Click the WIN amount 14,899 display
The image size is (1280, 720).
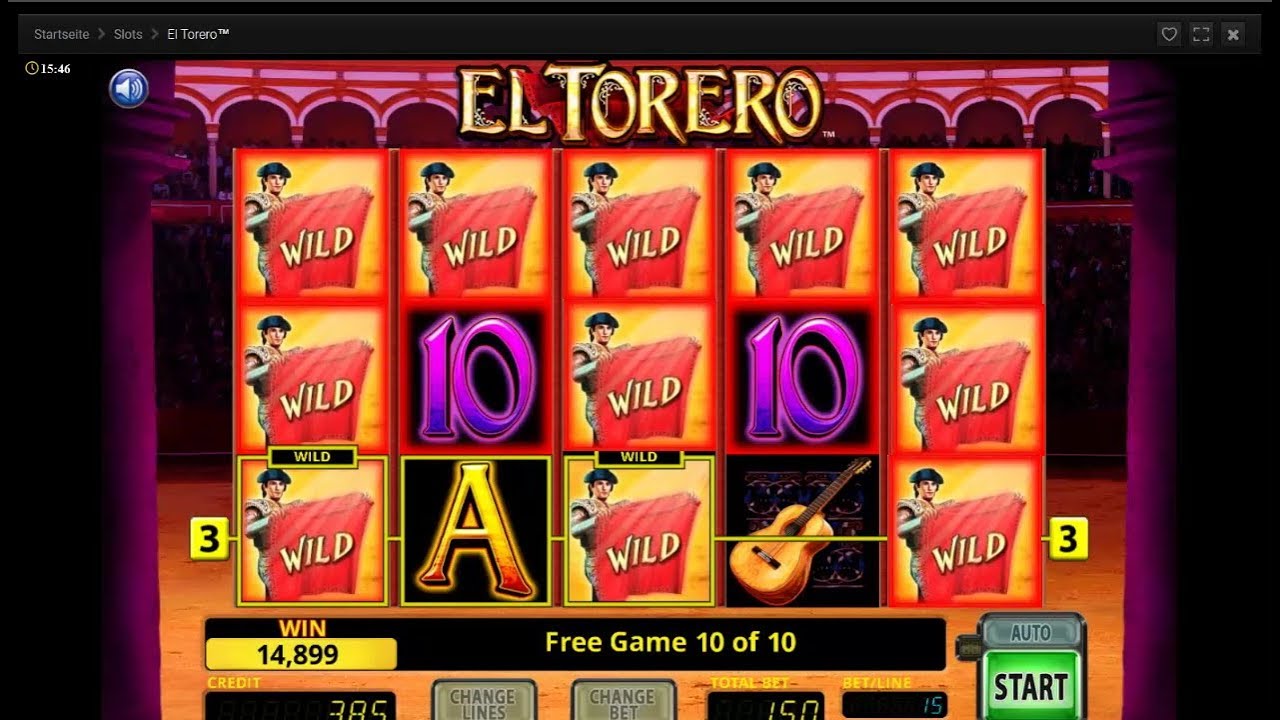point(301,654)
